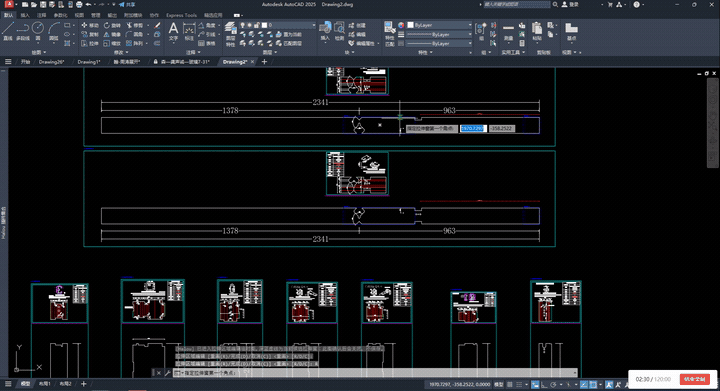Toggle polar tracking in status bar
The width and height of the screenshot is (720, 391).
[554, 385]
